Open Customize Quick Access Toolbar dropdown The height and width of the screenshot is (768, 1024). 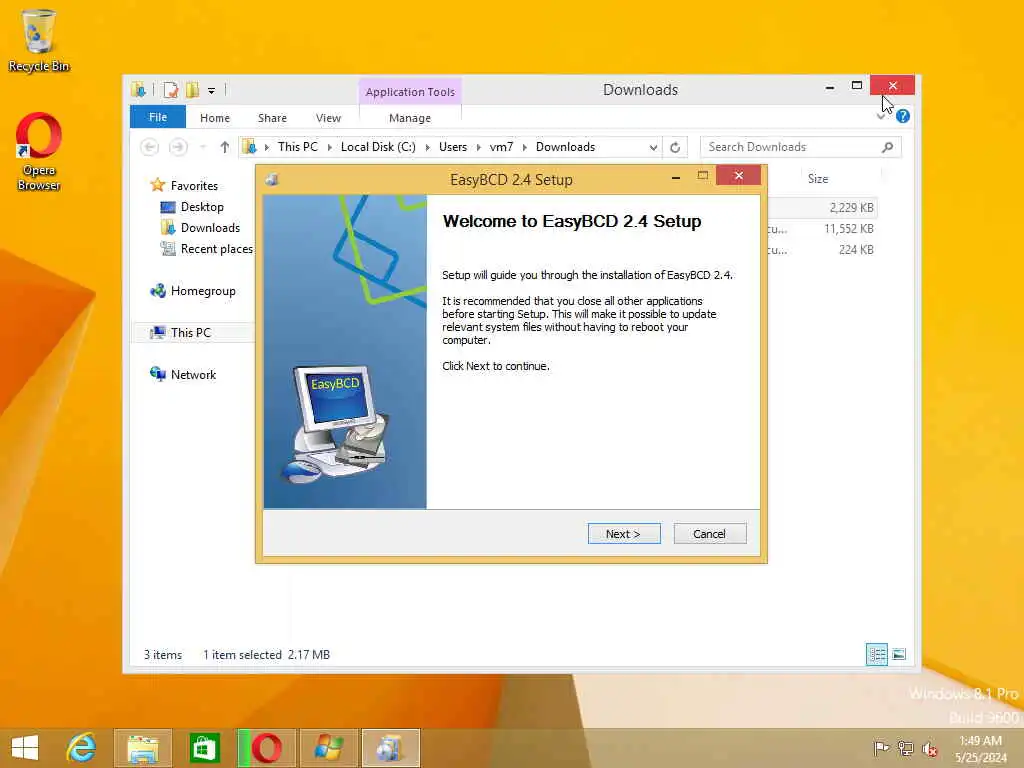[212, 90]
